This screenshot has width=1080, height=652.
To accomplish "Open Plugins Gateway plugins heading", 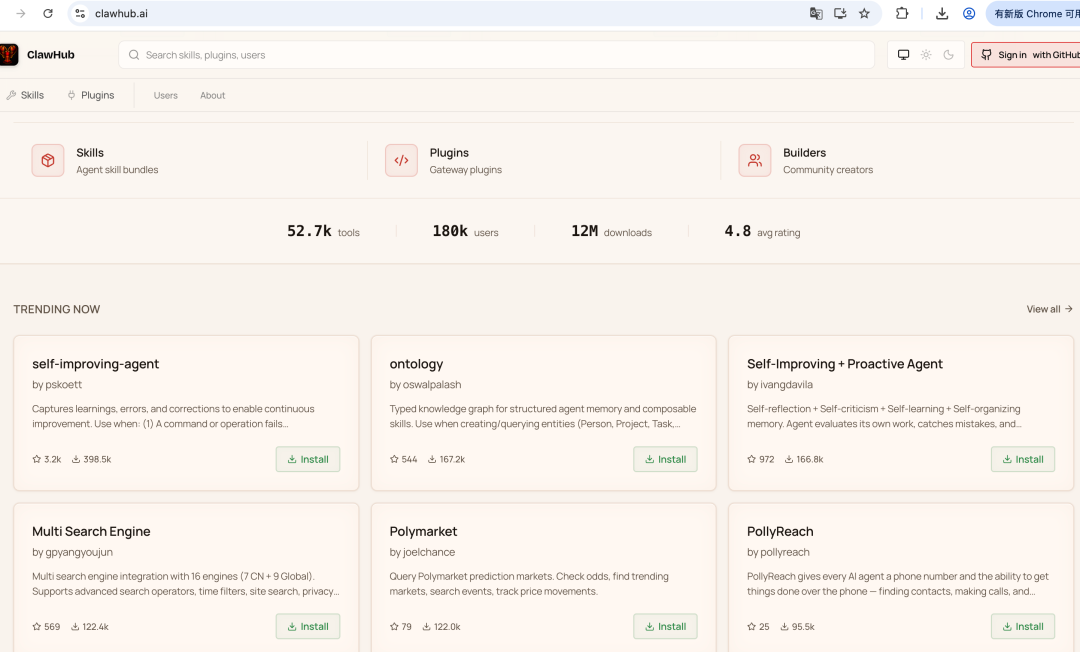I will coord(449,153).
